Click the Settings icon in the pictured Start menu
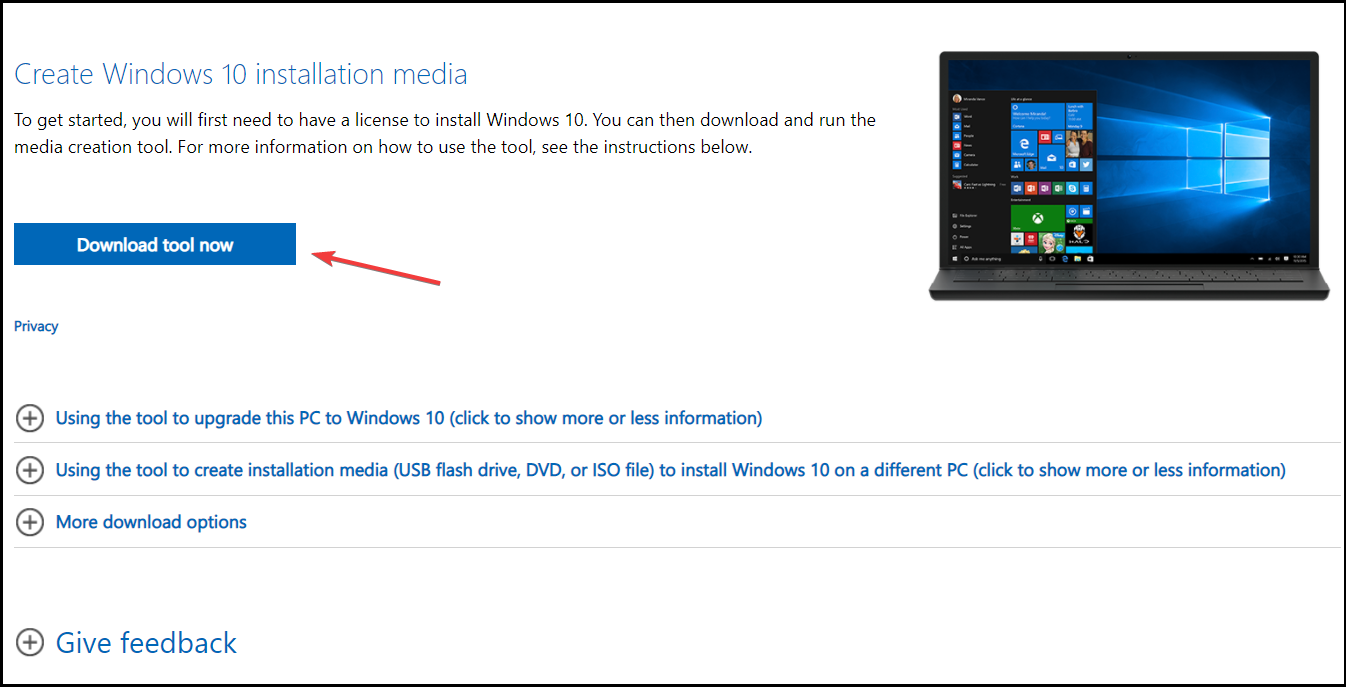Image resolution: width=1346 pixels, height=687 pixels. tap(953, 226)
